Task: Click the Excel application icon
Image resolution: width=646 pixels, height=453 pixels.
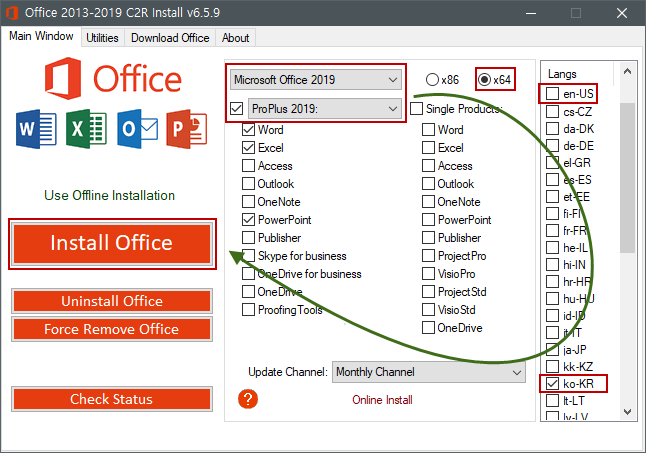Action: pyautogui.click(x=87, y=129)
